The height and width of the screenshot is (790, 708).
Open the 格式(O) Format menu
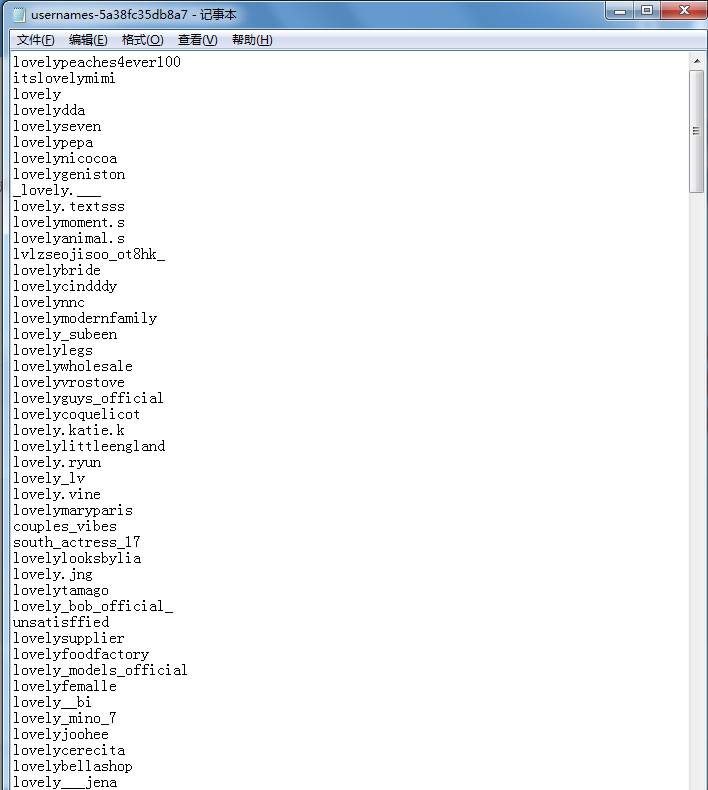pos(142,40)
